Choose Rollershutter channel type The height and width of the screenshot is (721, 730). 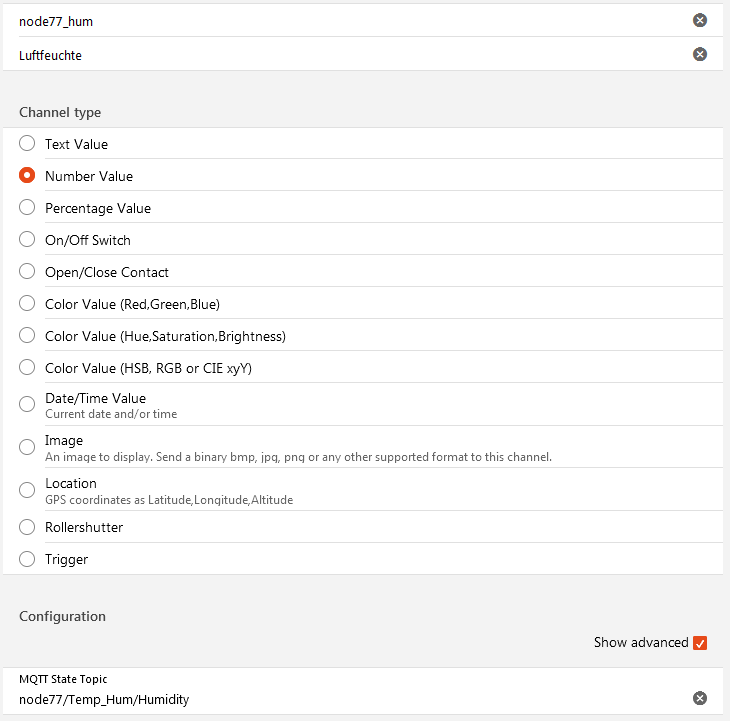coord(27,527)
